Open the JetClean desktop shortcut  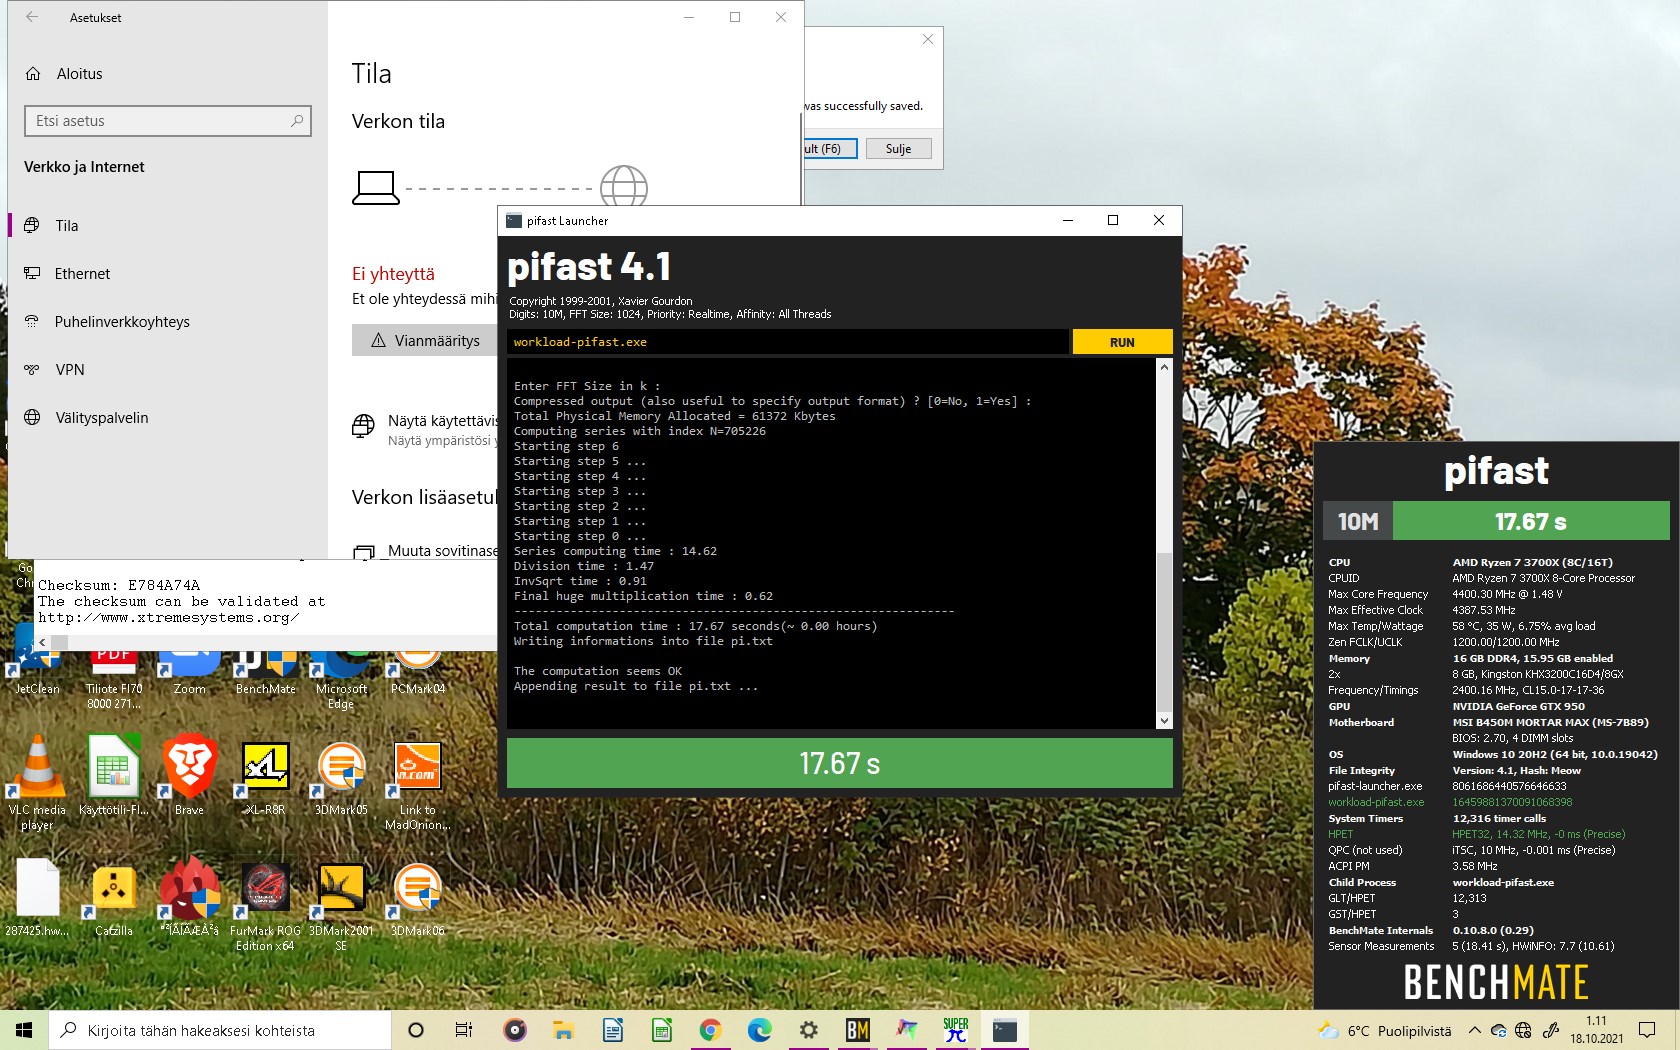point(37,660)
